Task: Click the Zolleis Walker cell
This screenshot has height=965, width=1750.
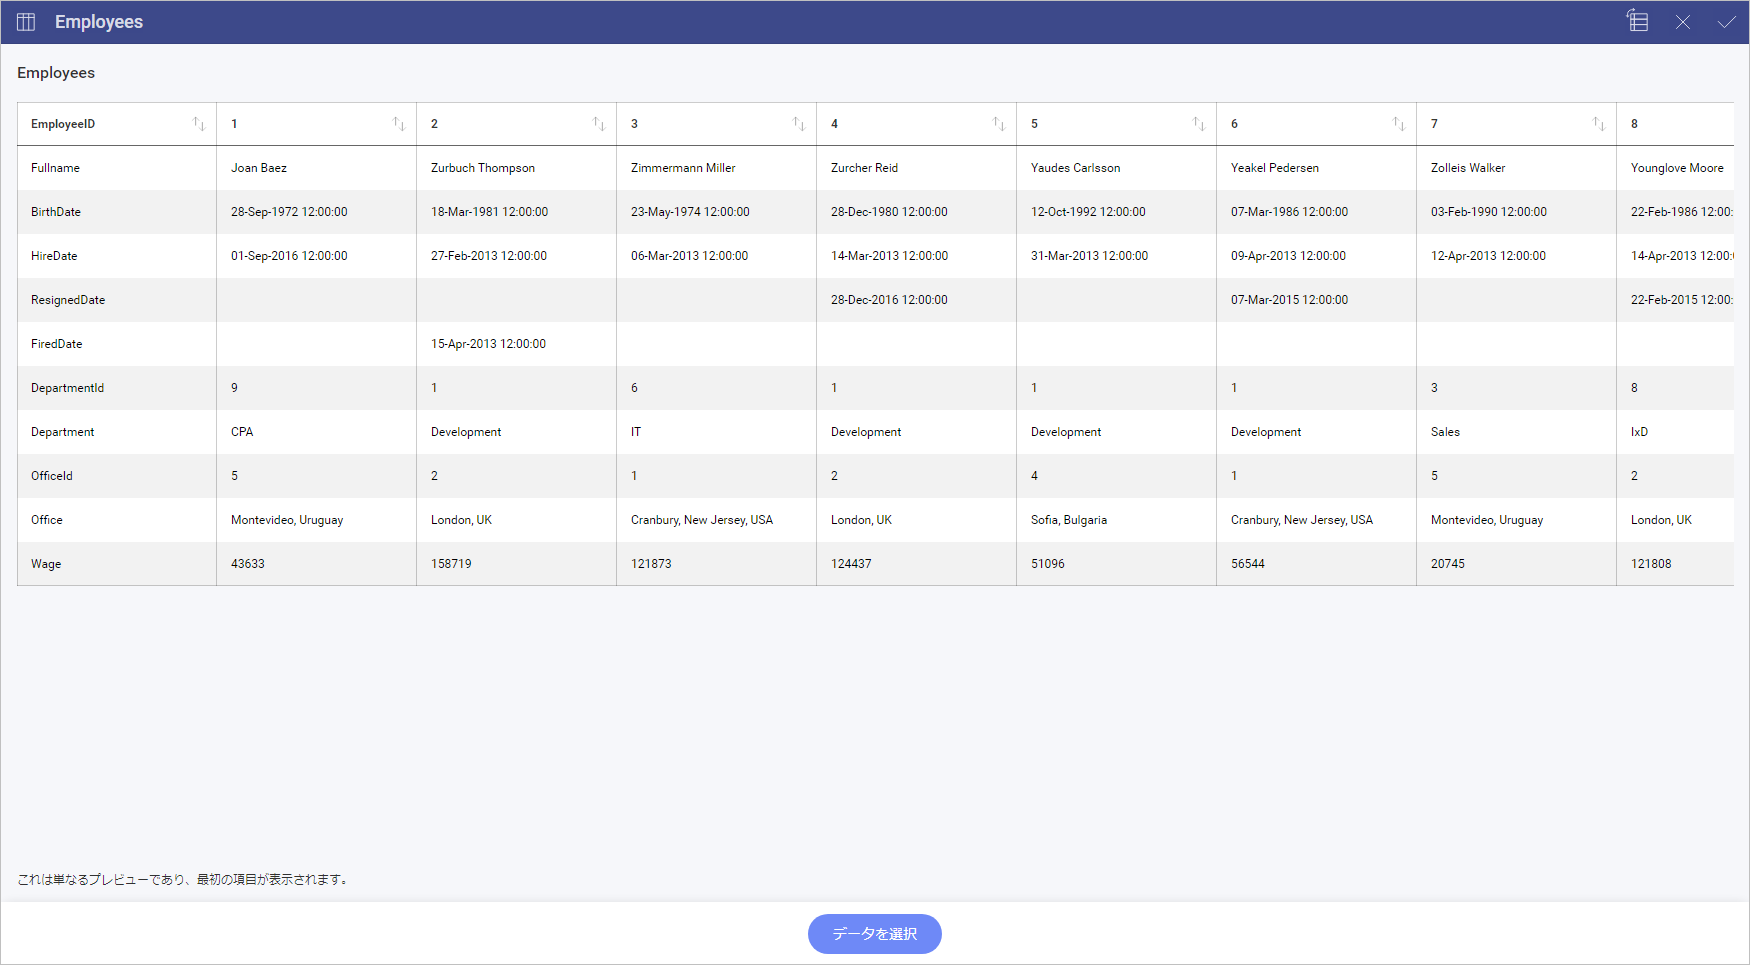Action: [1517, 168]
